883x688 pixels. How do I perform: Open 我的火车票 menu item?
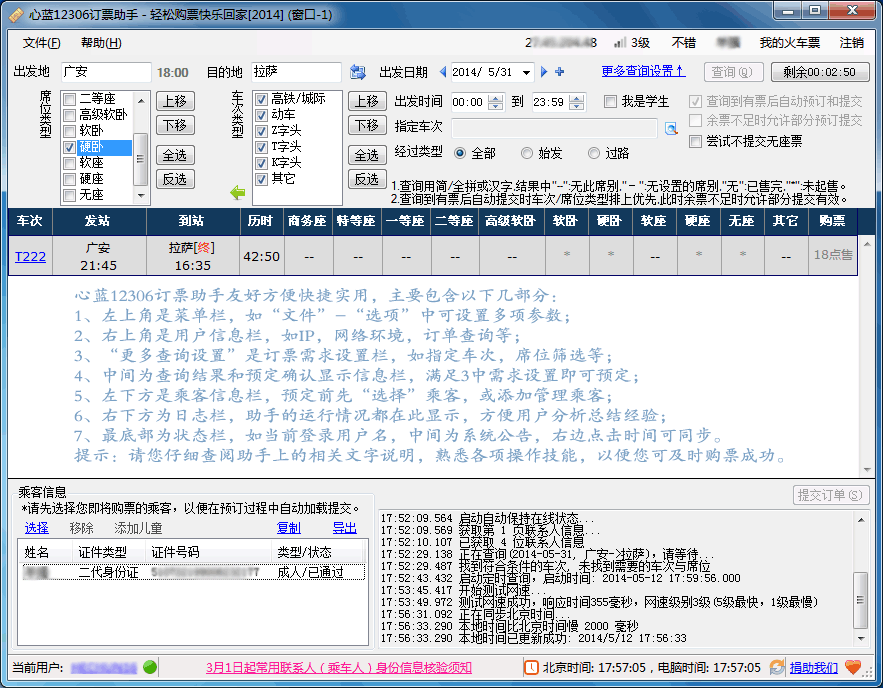[x=790, y=43]
